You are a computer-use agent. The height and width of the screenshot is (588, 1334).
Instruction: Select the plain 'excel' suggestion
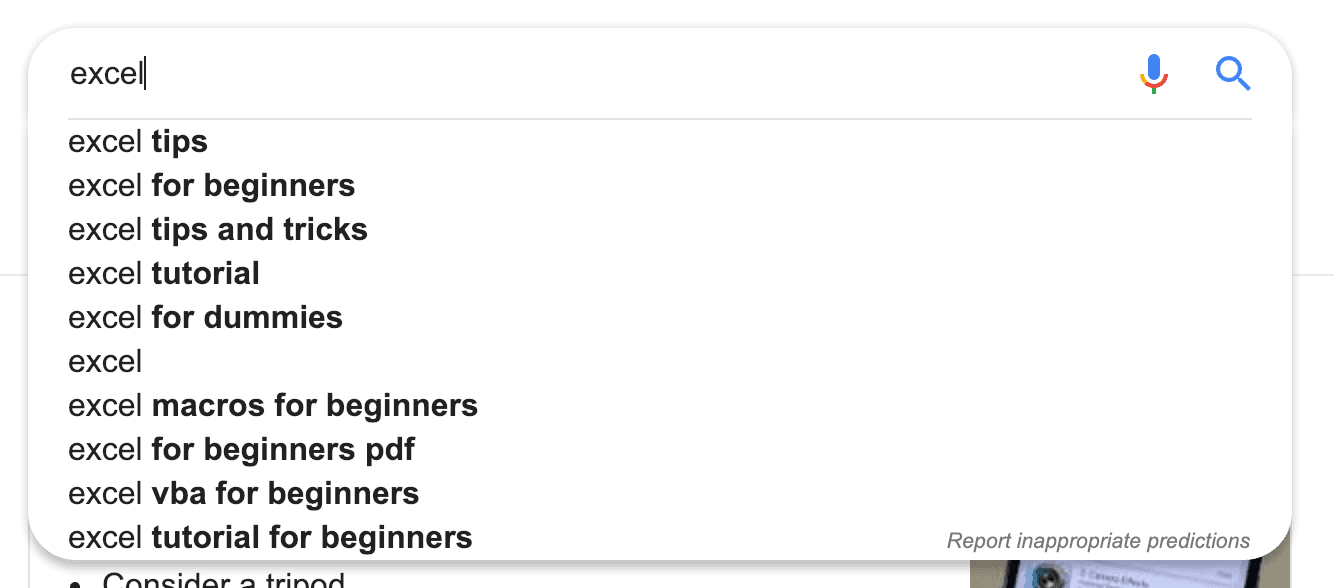[105, 361]
